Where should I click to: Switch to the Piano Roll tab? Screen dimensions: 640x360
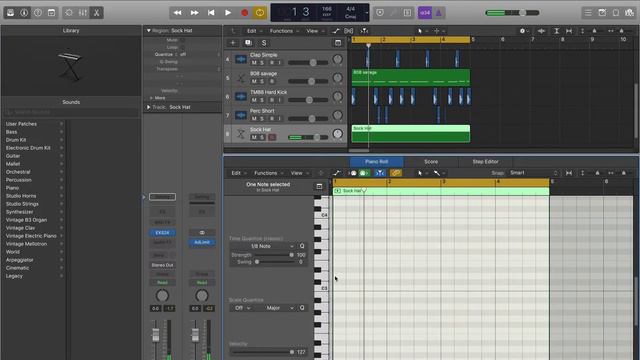pos(376,162)
